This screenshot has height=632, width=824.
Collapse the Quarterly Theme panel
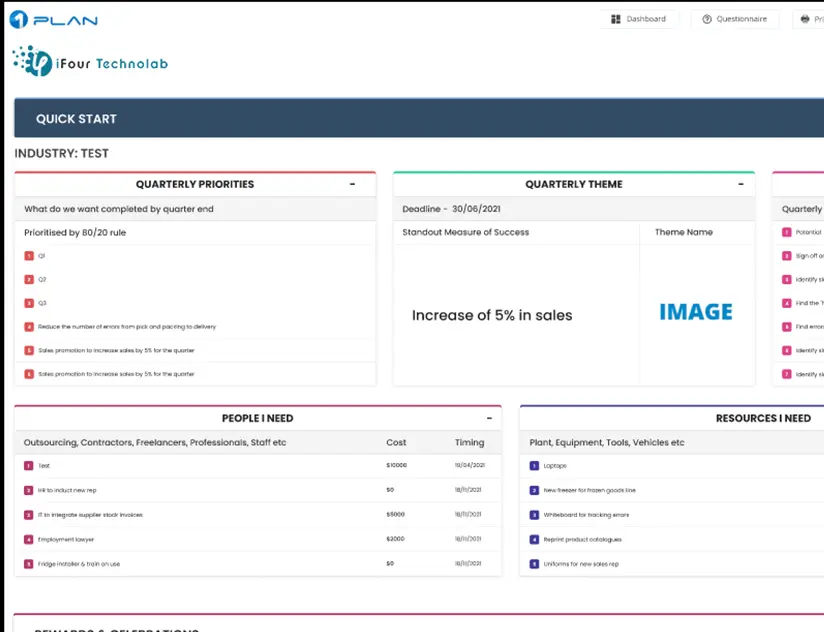coord(741,184)
